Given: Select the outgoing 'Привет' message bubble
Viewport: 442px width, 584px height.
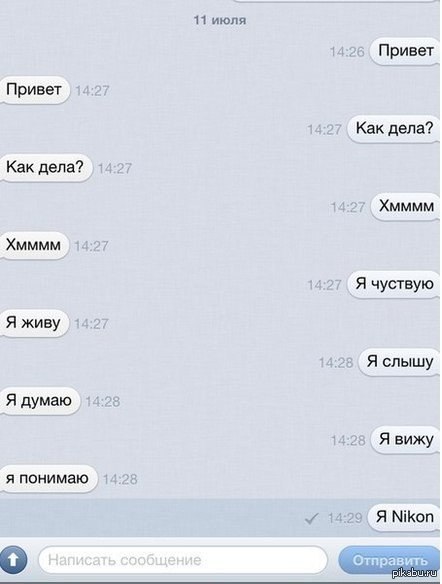Looking at the screenshot, I should click(406, 51).
